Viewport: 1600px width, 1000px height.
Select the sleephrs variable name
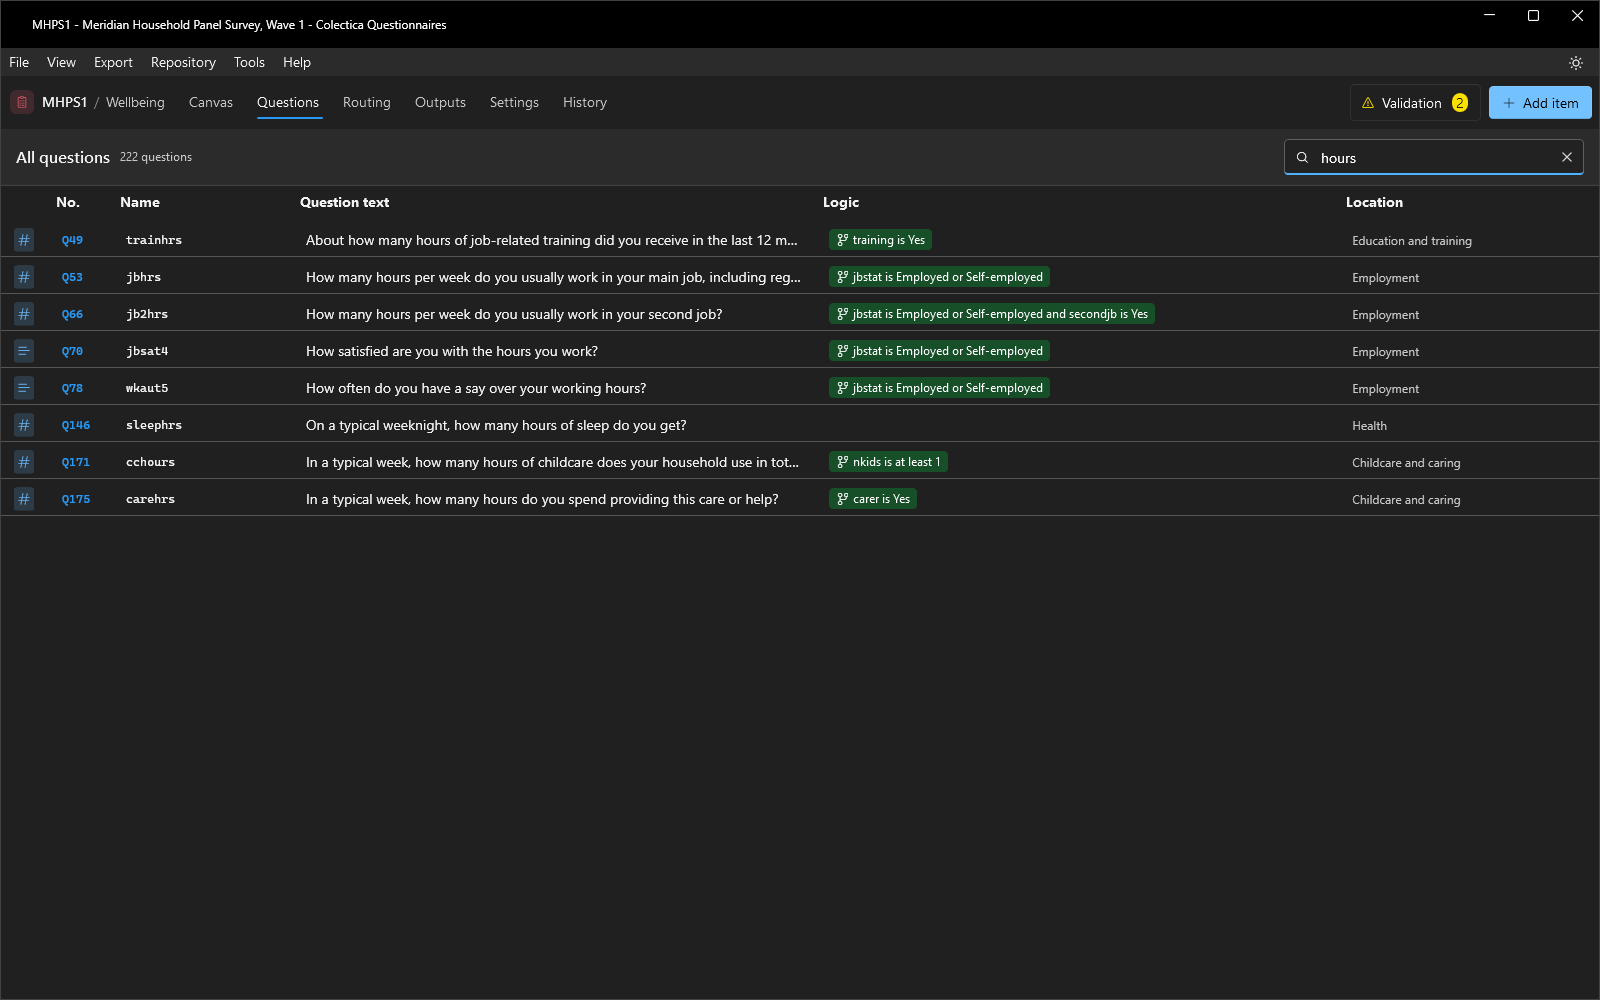pos(154,425)
